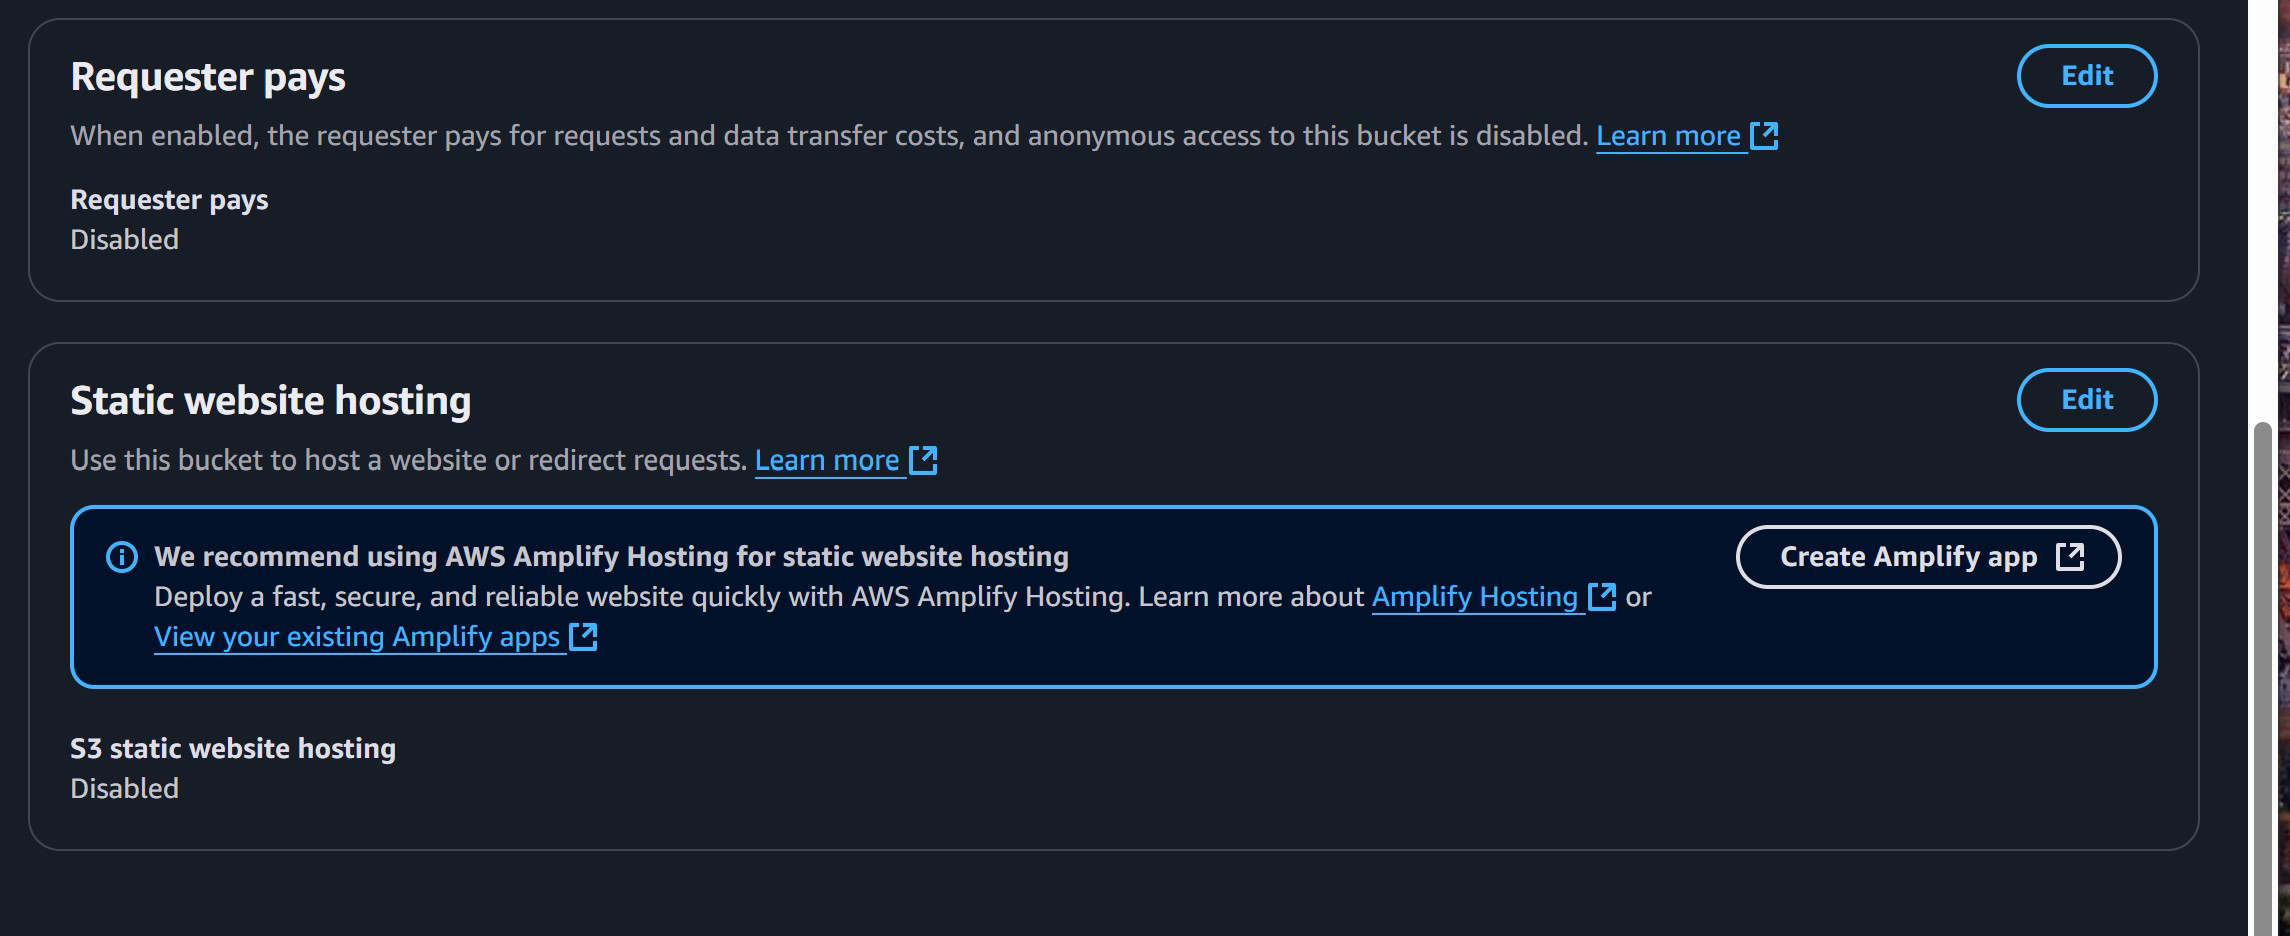
Task: Open Learn more under Static website hosting
Action: [826, 460]
